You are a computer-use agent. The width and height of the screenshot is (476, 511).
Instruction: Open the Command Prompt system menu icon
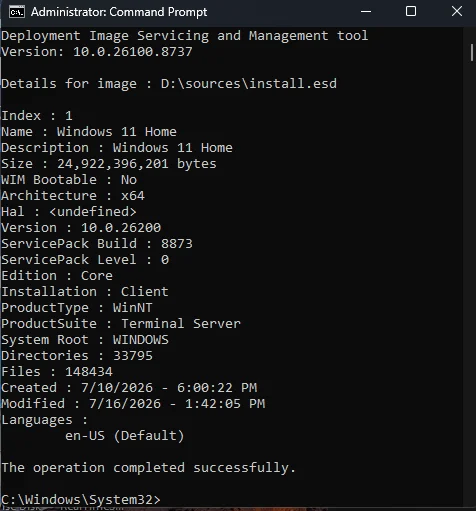click(x=17, y=12)
